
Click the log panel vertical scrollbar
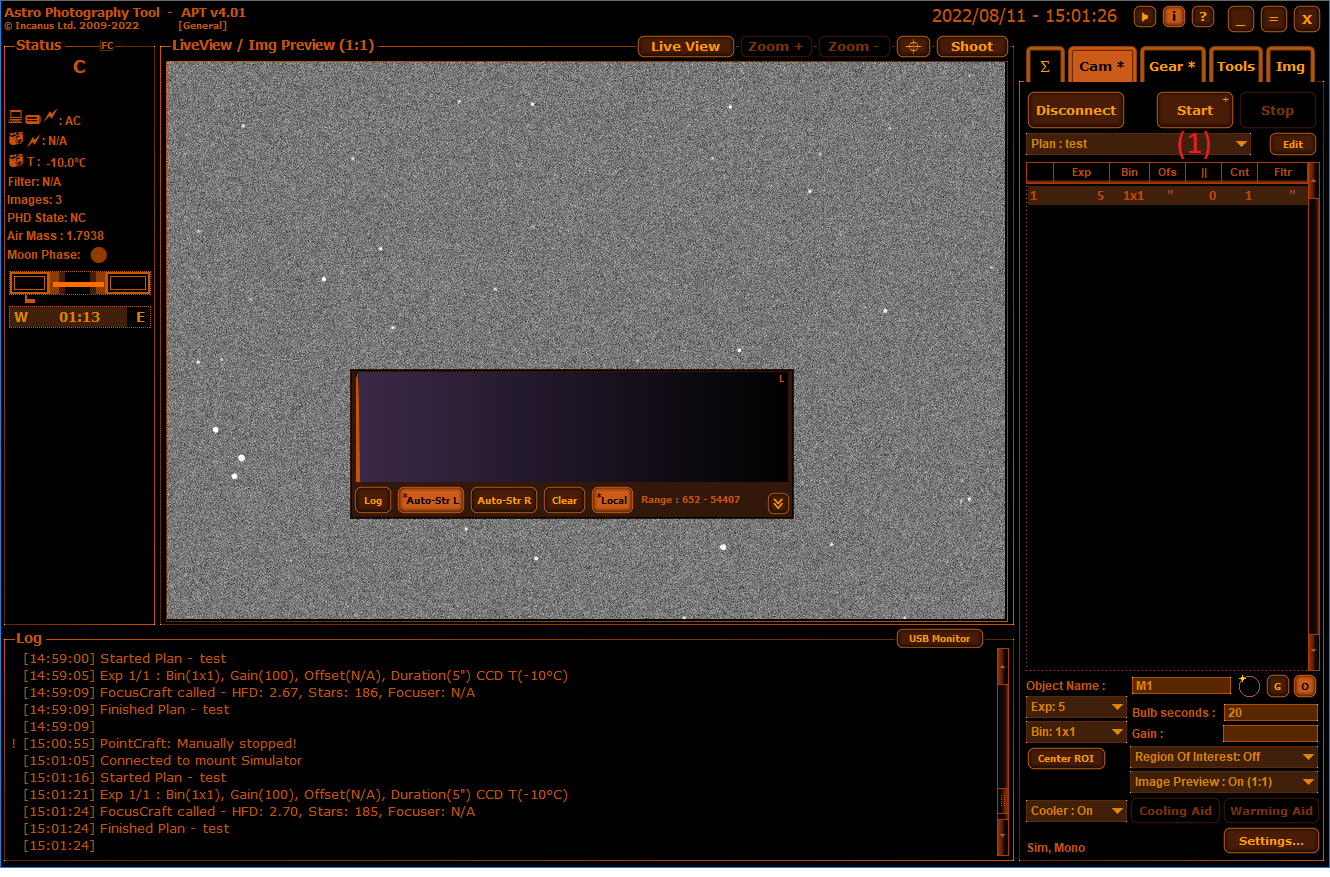(x=1003, y=750)
